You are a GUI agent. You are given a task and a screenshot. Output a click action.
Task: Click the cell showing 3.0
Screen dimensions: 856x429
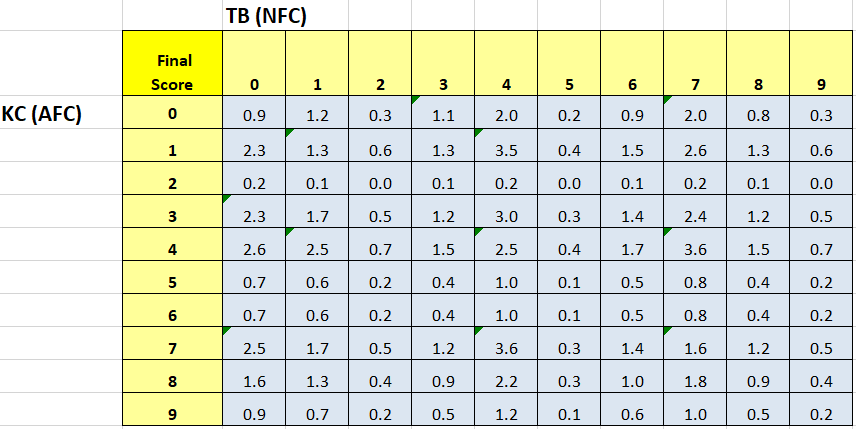[506, 216]
